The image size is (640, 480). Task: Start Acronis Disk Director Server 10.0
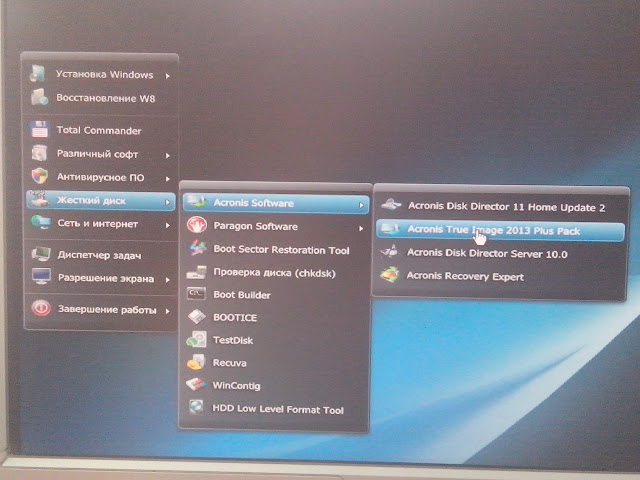click(500, 253)
